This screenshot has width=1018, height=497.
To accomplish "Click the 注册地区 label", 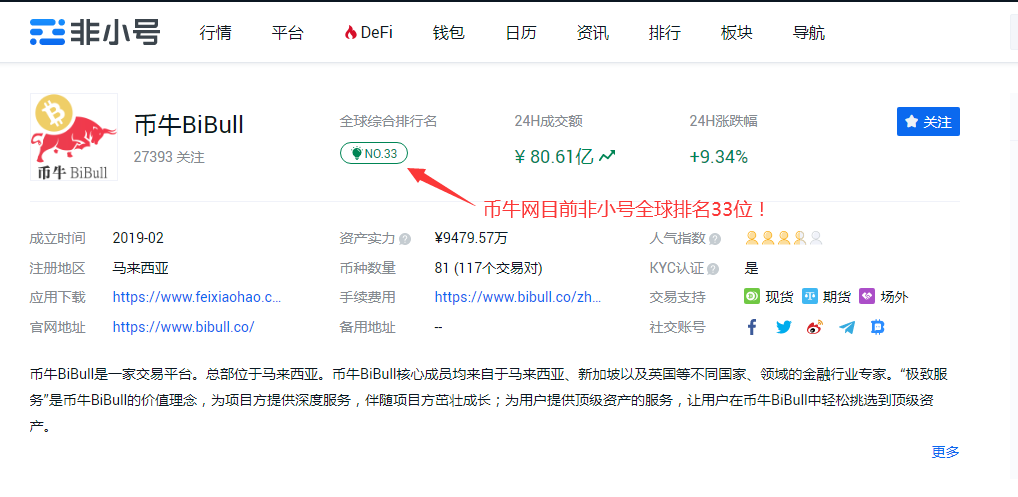I will point(57,268).
